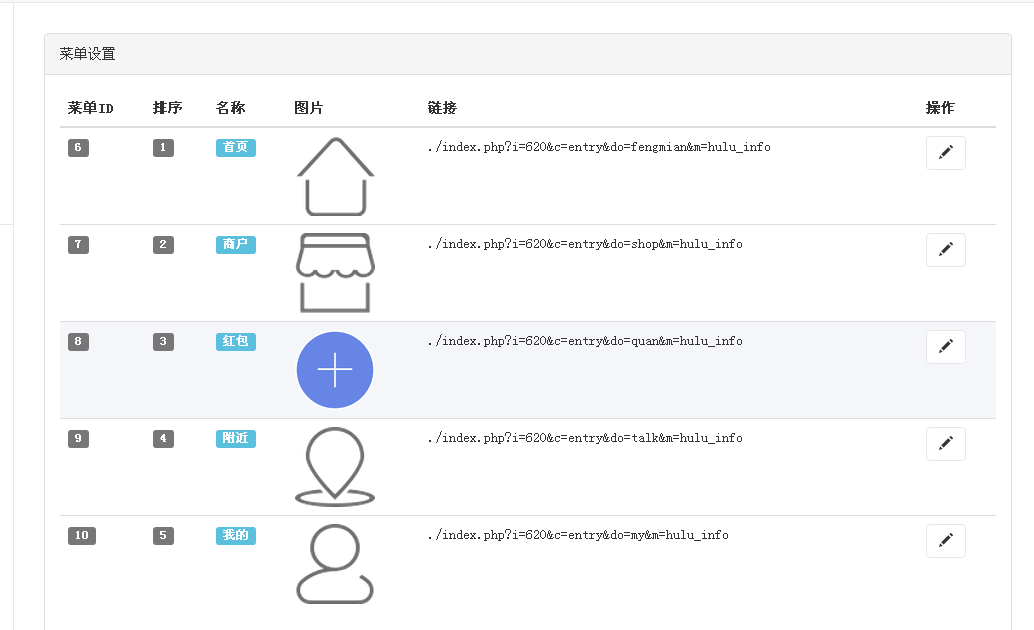Screen dimensions: 1034x630
Task: Select the house image for 首页
Action: (x=335, y=176)
